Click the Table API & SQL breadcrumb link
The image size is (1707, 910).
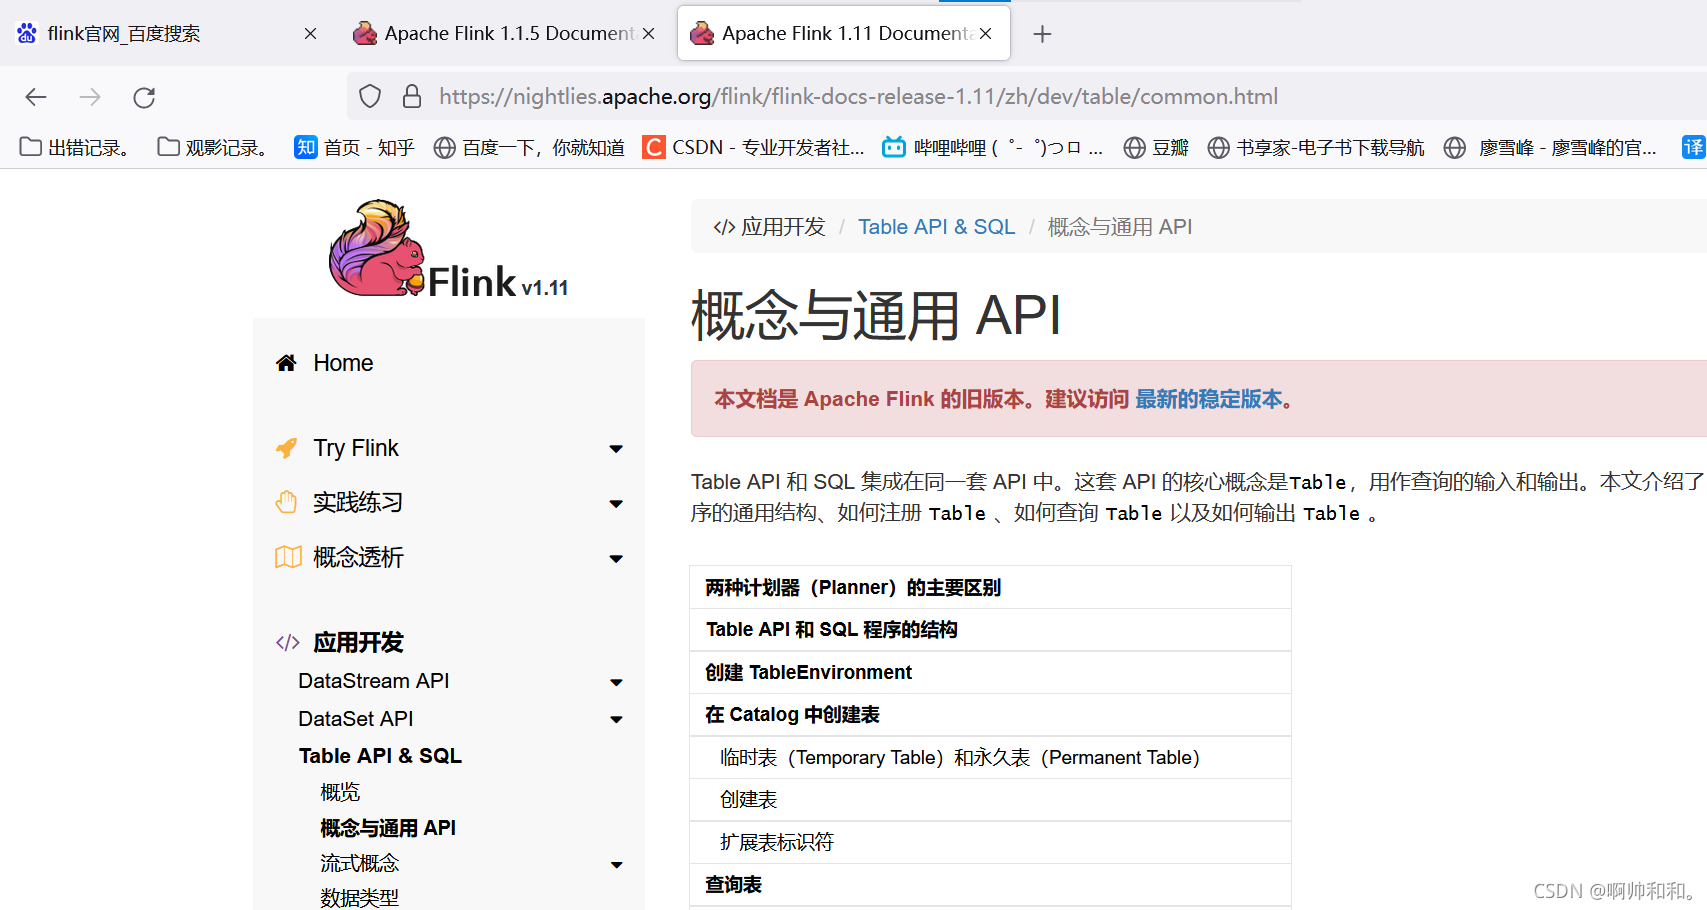(x=936, y=227)
